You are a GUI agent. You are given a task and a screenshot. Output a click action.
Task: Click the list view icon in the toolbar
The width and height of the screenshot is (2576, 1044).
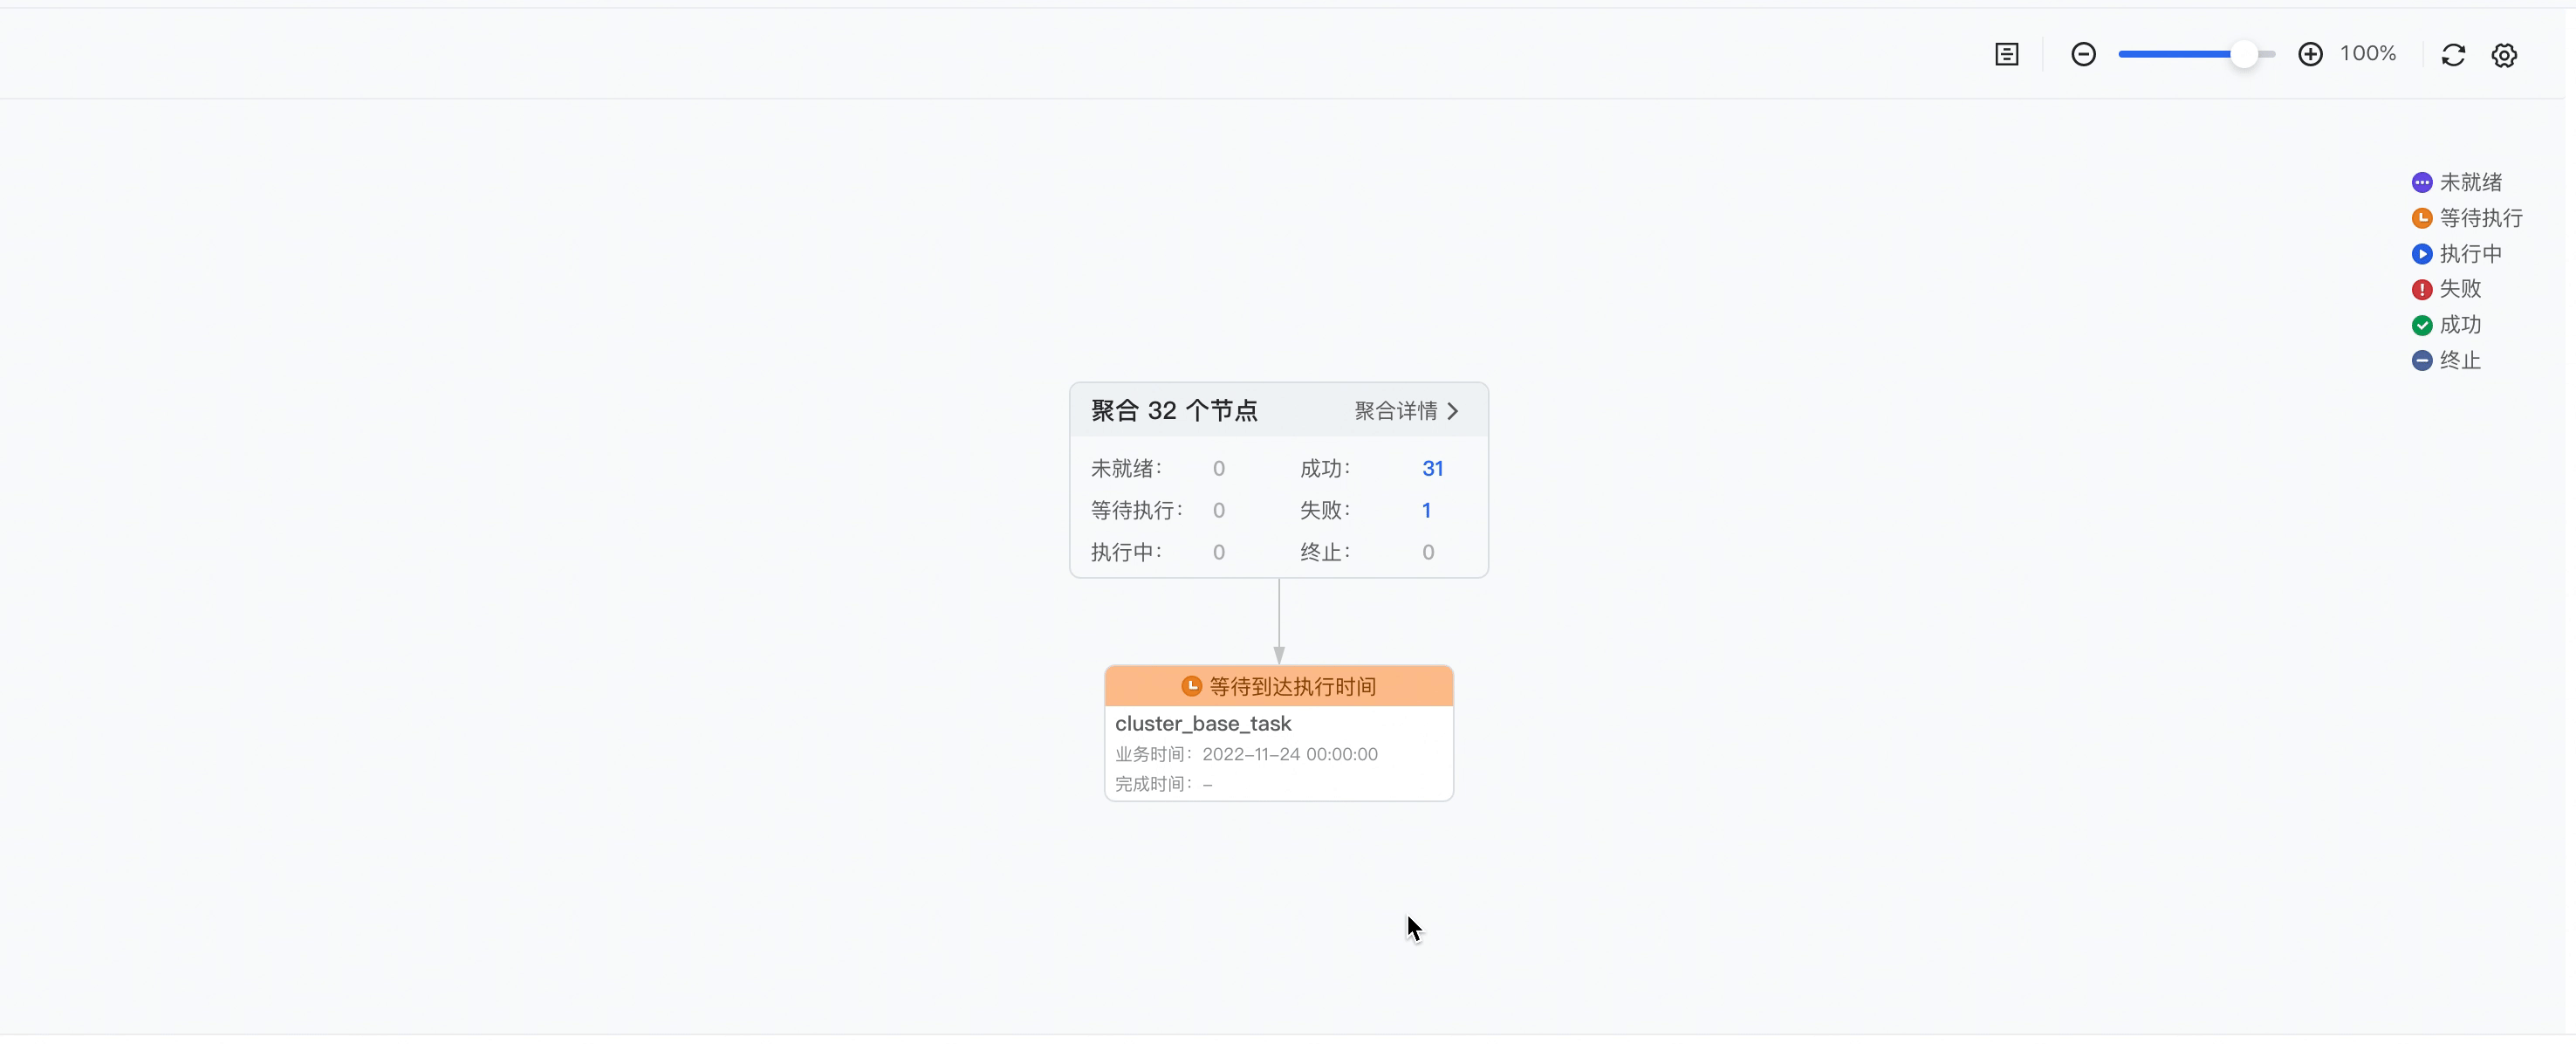tap(2006, 54)
